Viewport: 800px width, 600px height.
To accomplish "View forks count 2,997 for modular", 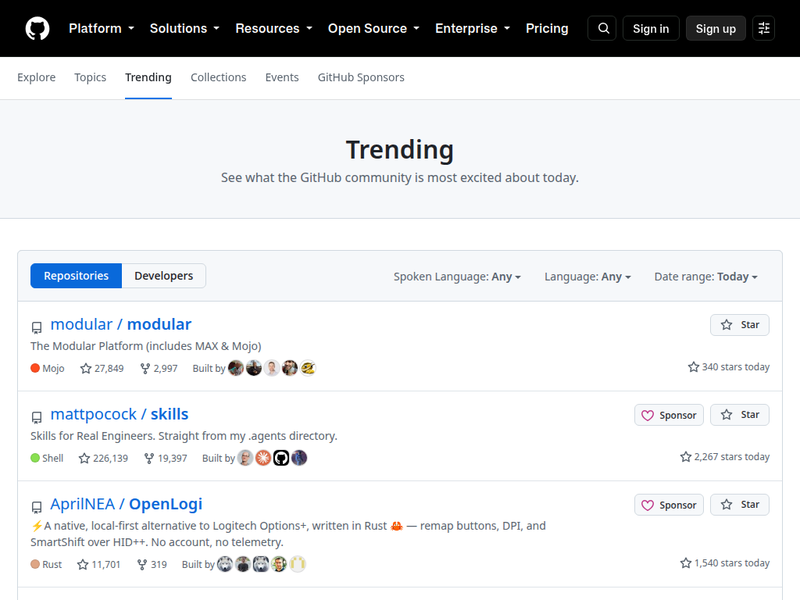I will pyautogui.click(x=159, y=368).
